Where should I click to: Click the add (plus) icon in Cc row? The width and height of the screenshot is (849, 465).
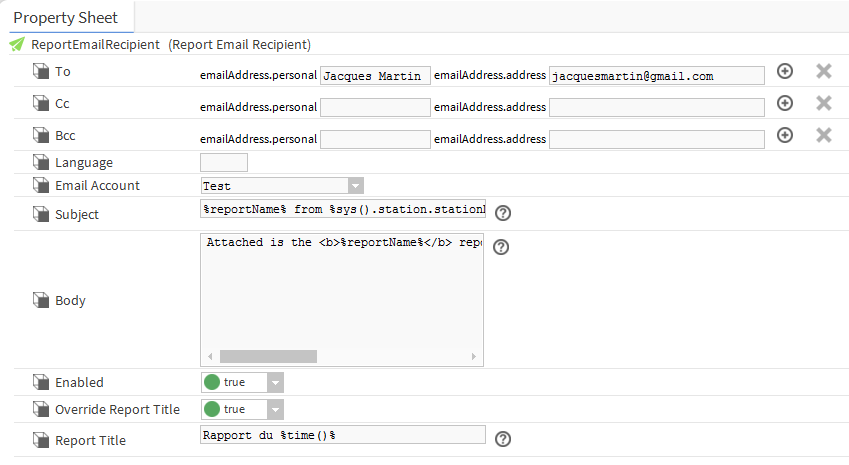tap(785, 103)
